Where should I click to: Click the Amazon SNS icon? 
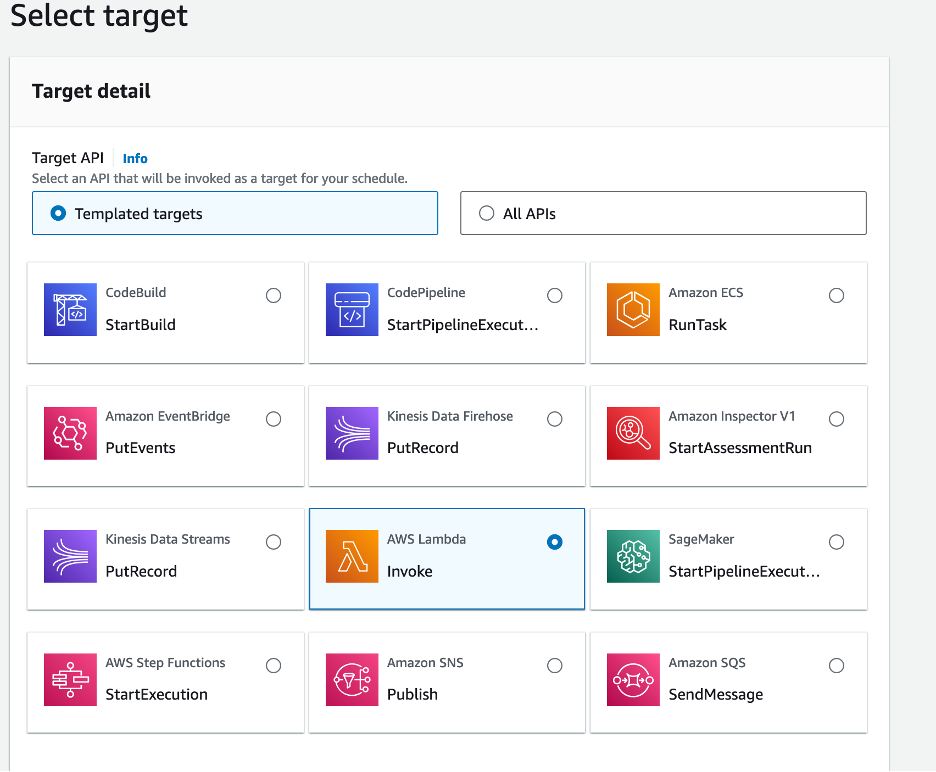[352, 679]
